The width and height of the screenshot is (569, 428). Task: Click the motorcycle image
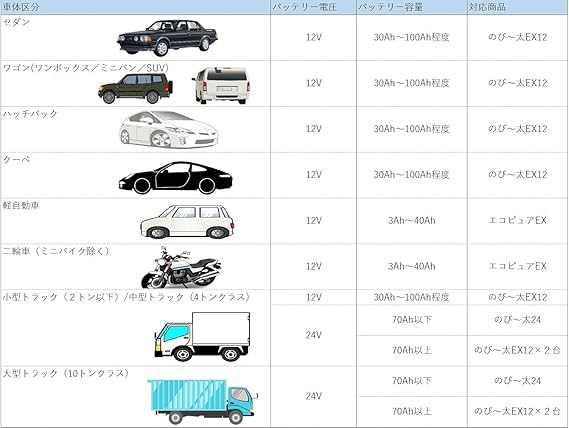tap(181, 268)
